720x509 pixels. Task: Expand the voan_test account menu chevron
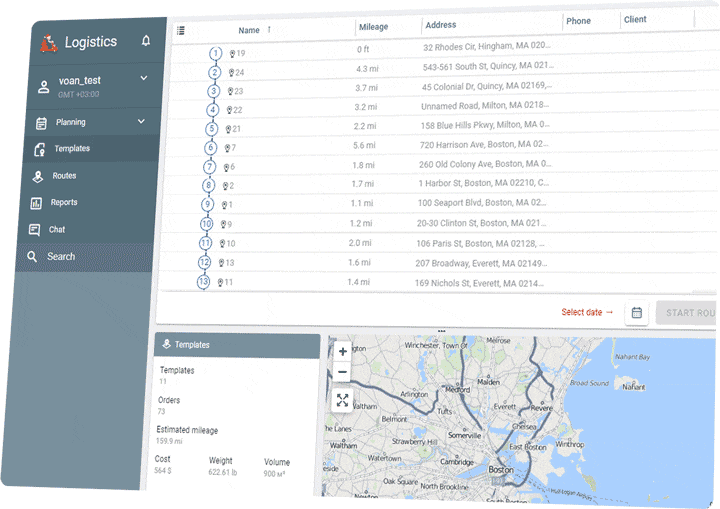pos(144,78)
